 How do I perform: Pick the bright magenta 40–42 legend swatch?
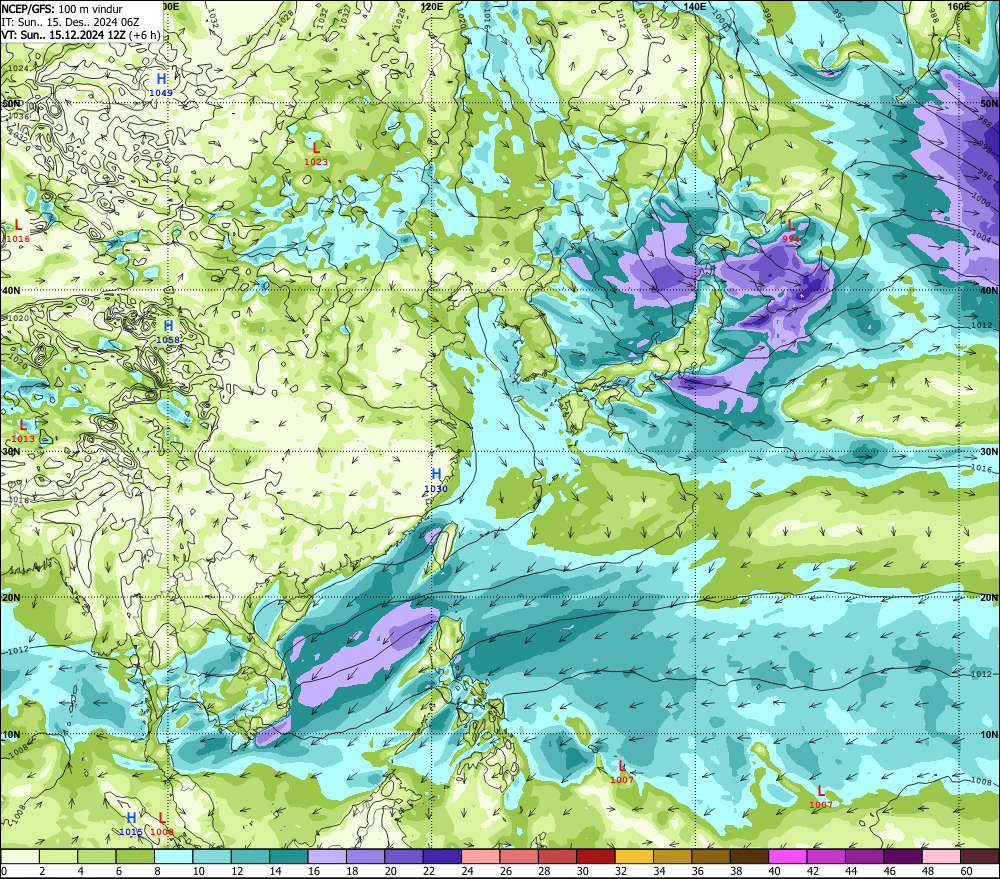(788, 857)
